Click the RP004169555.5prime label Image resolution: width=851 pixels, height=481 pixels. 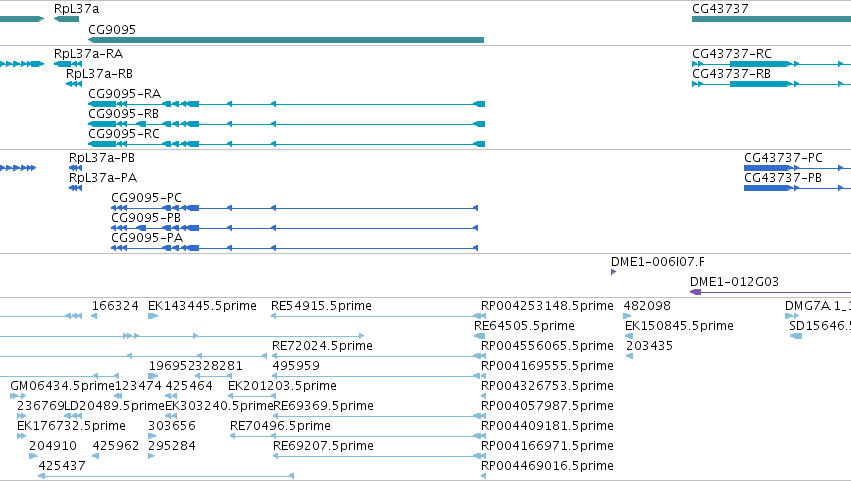click(547, 366)
